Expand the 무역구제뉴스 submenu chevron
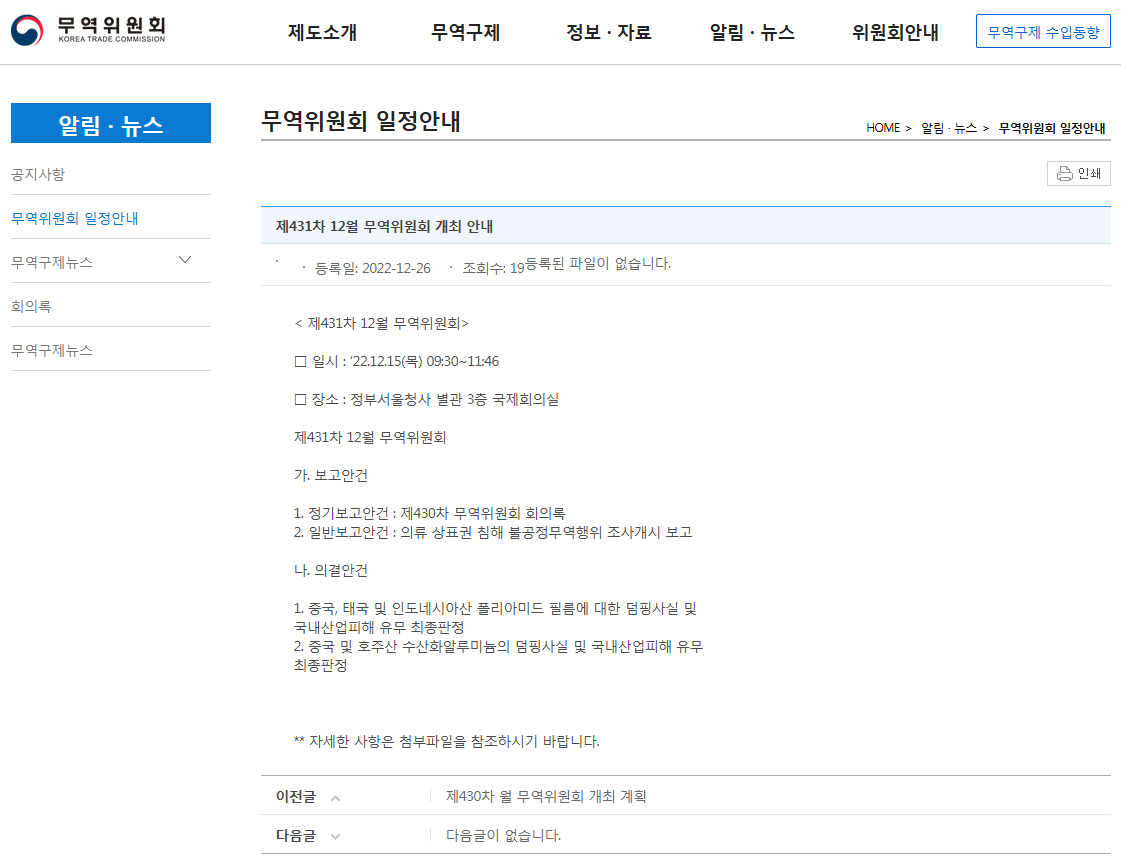This screenshot has height=860, width=1121. point(185,261)
